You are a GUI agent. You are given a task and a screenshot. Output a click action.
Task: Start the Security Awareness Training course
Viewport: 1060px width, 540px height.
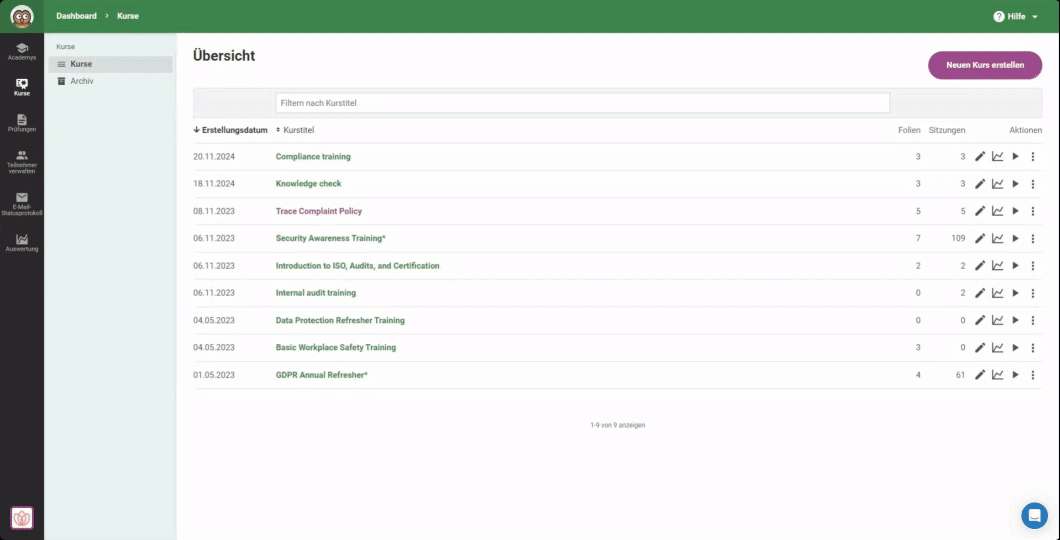click(1015, 239)
